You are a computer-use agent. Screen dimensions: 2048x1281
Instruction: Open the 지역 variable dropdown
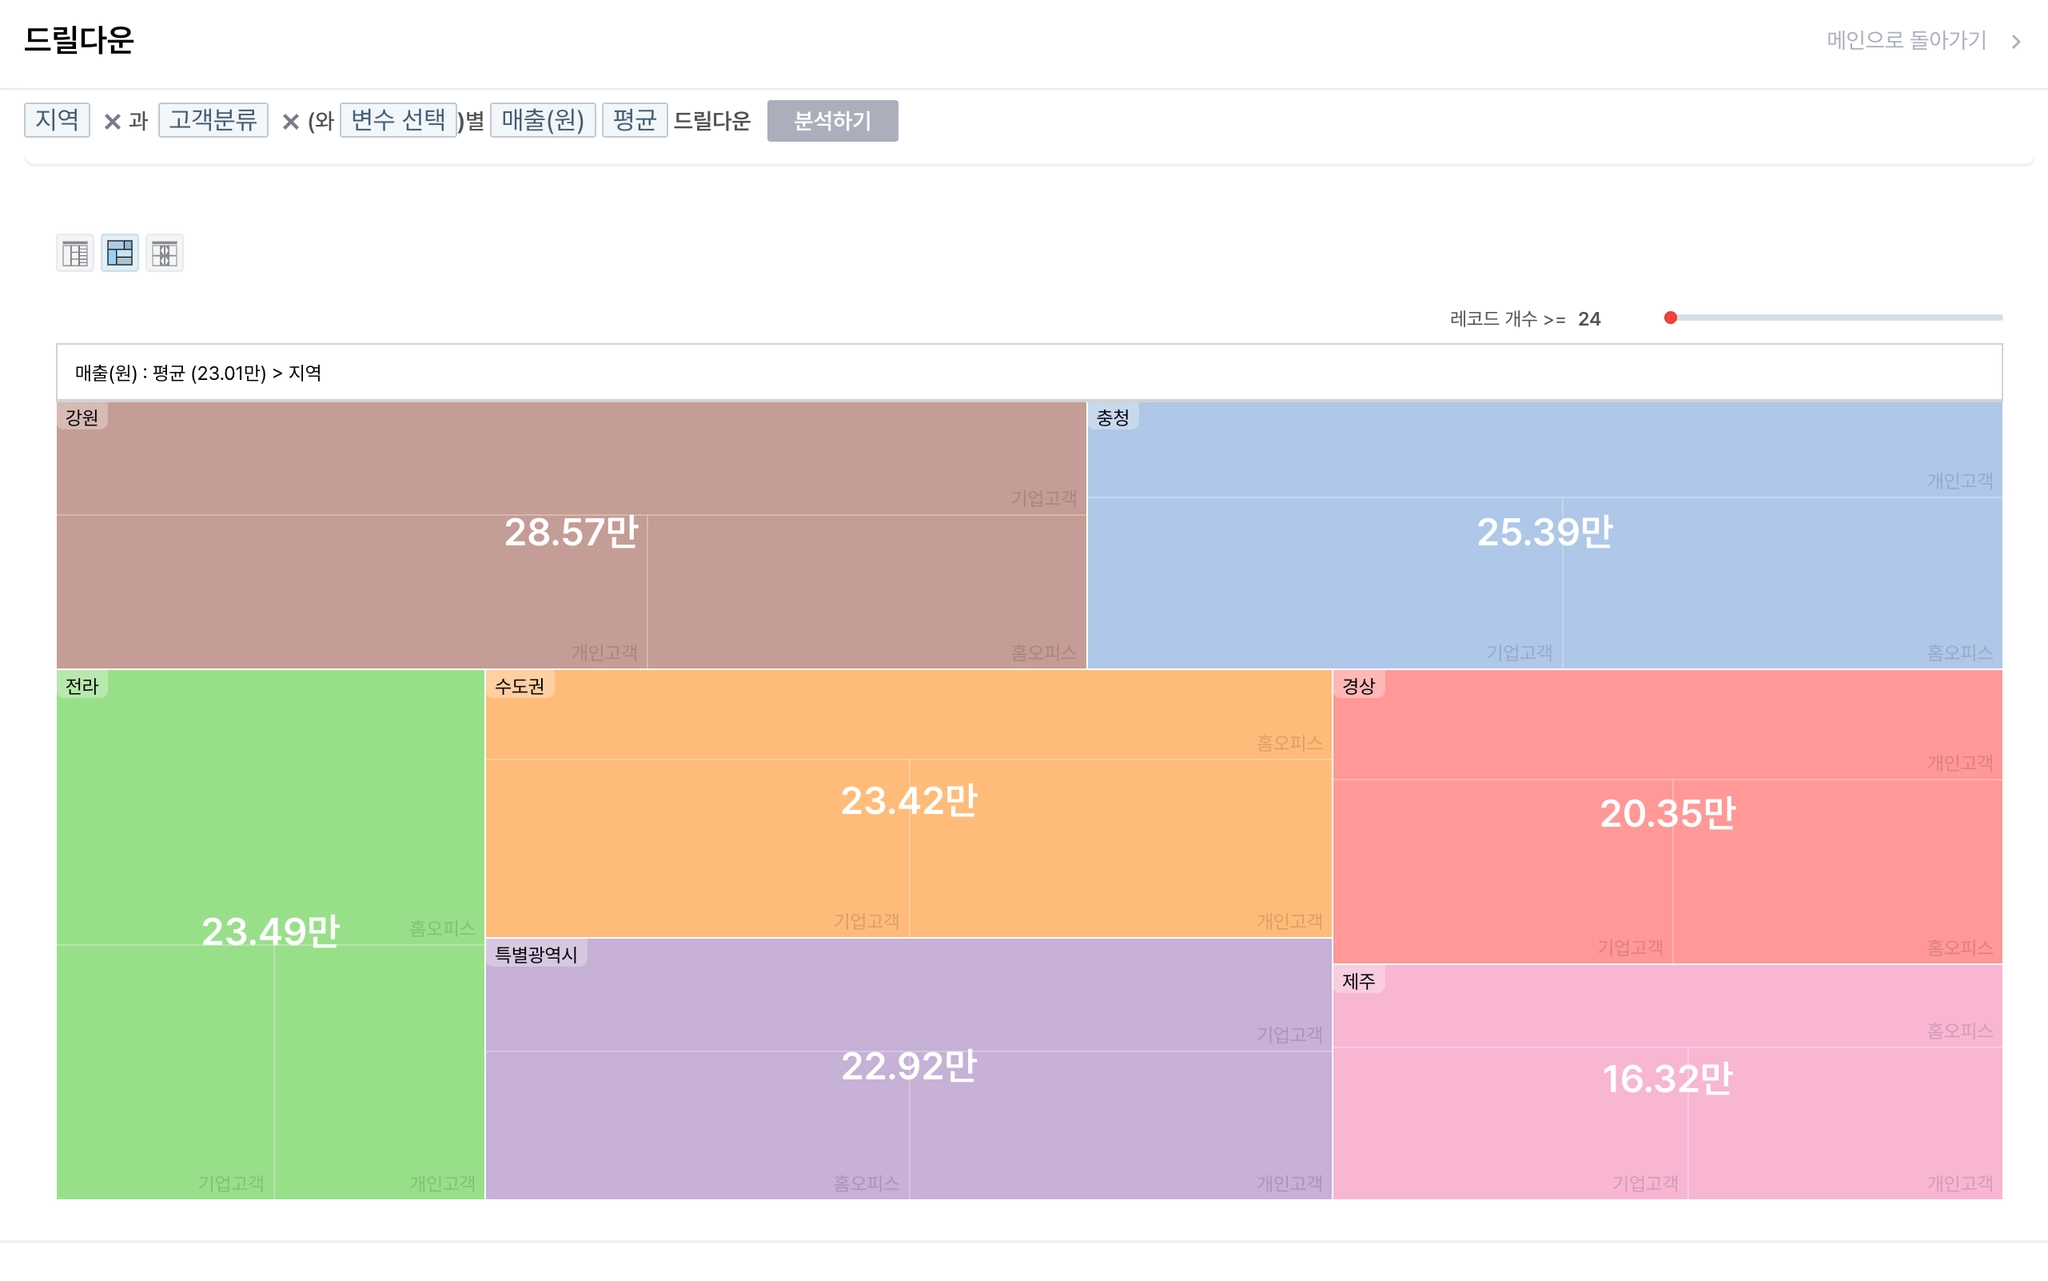click(x=57, y=120)
